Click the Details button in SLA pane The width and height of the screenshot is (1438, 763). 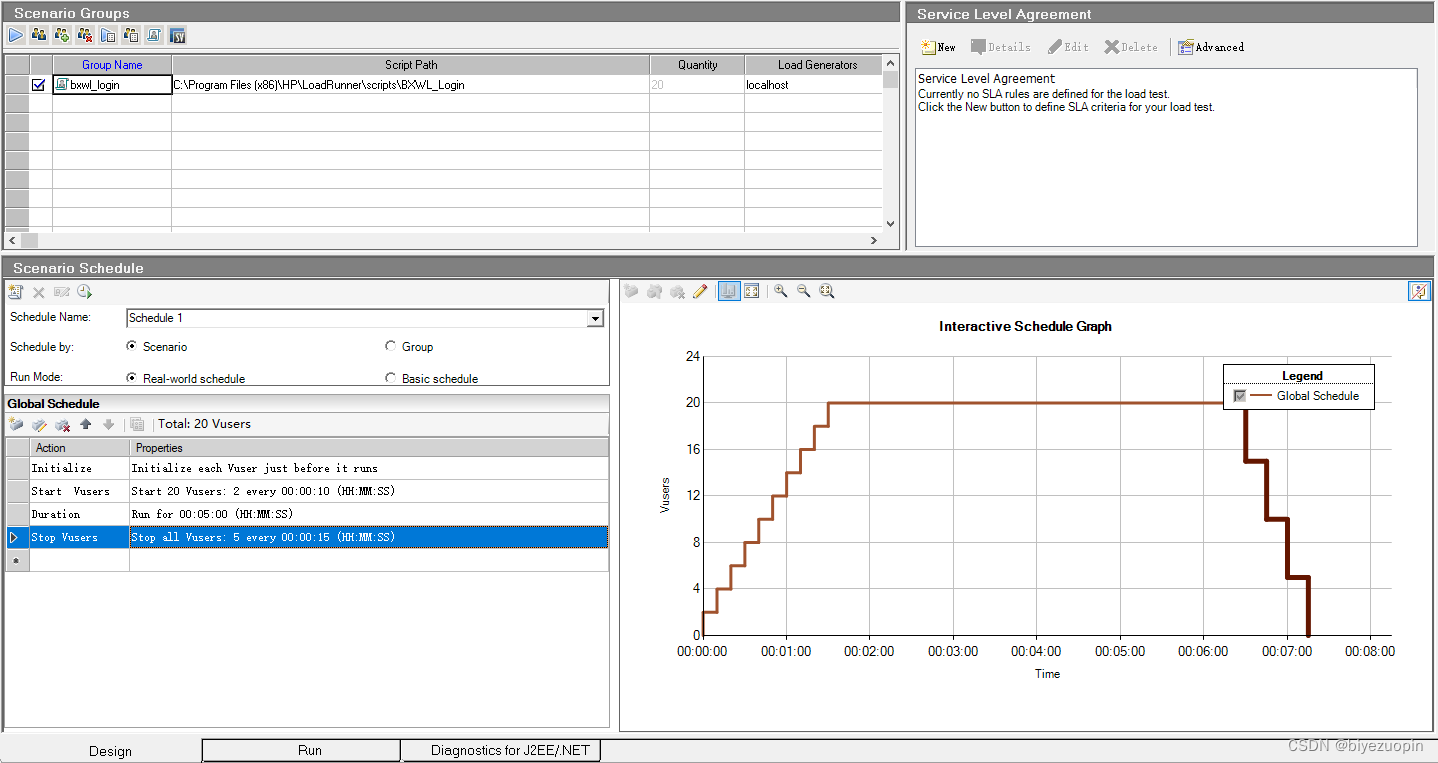(x=1001, y=47)
